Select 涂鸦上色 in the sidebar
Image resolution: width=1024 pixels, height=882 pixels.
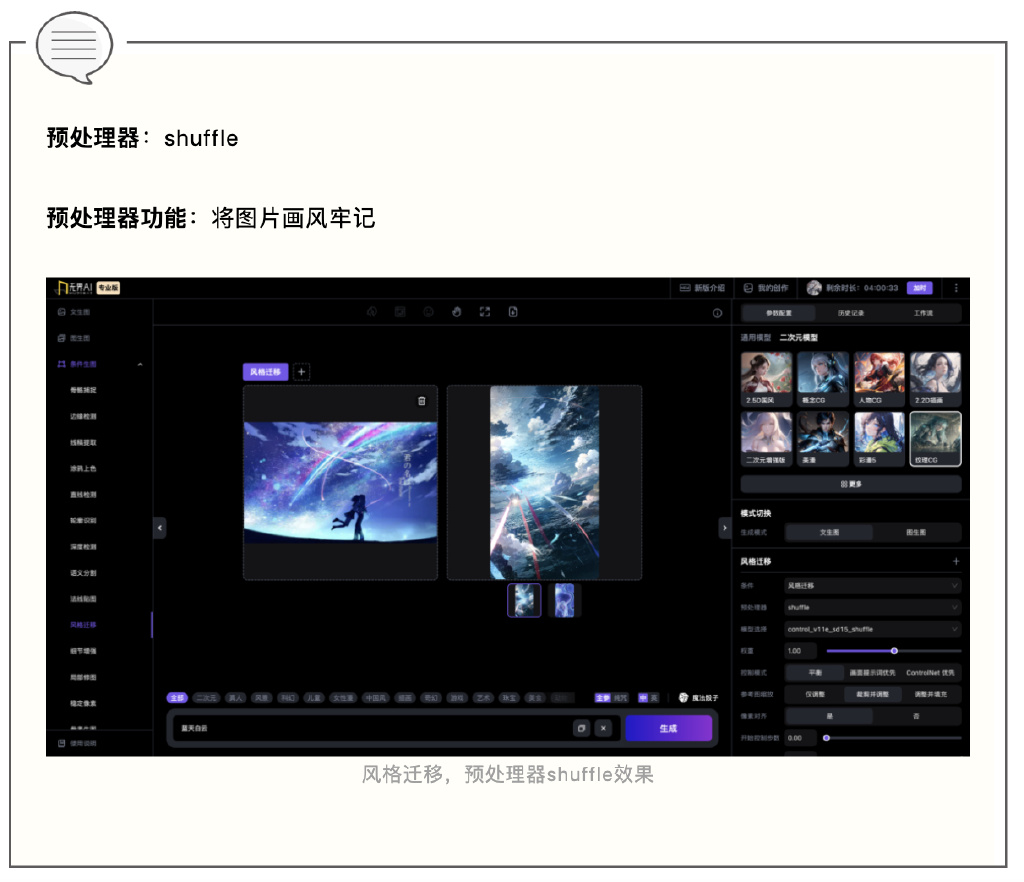coord(83,468)
